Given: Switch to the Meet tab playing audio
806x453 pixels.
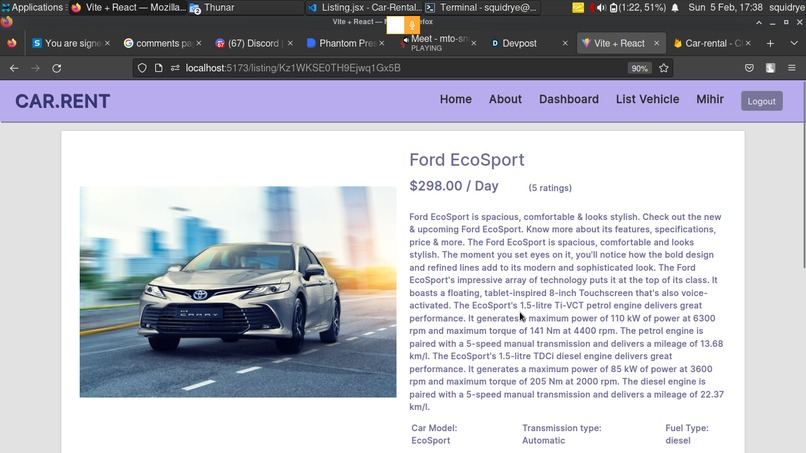Looking at the screenshot, I should 436,43.
